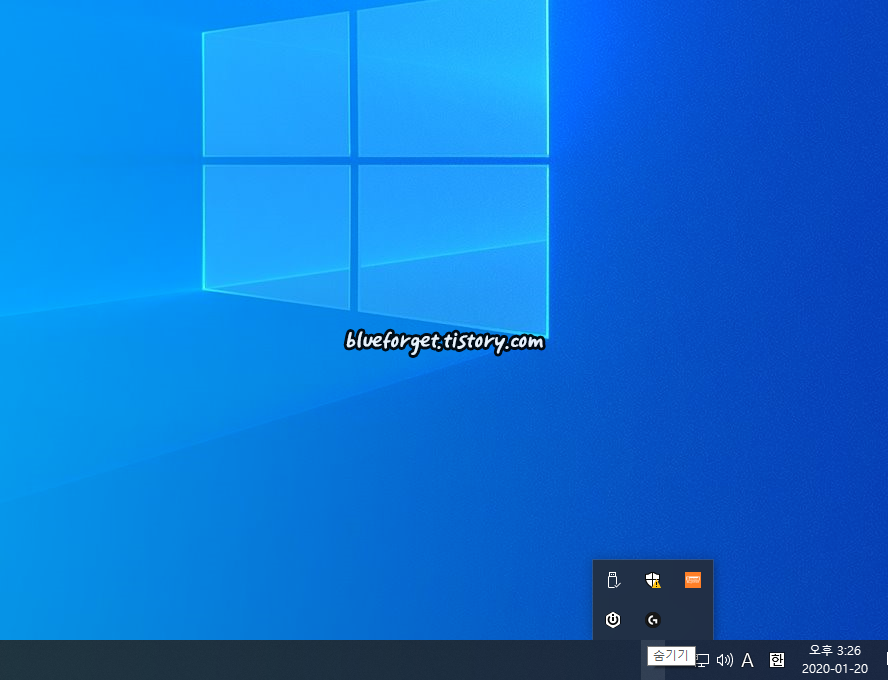Viewport: 888px width, 680px height.
Task: Collapse the hidden icons tray with the highlighted taskbar button
Action: 653,660
